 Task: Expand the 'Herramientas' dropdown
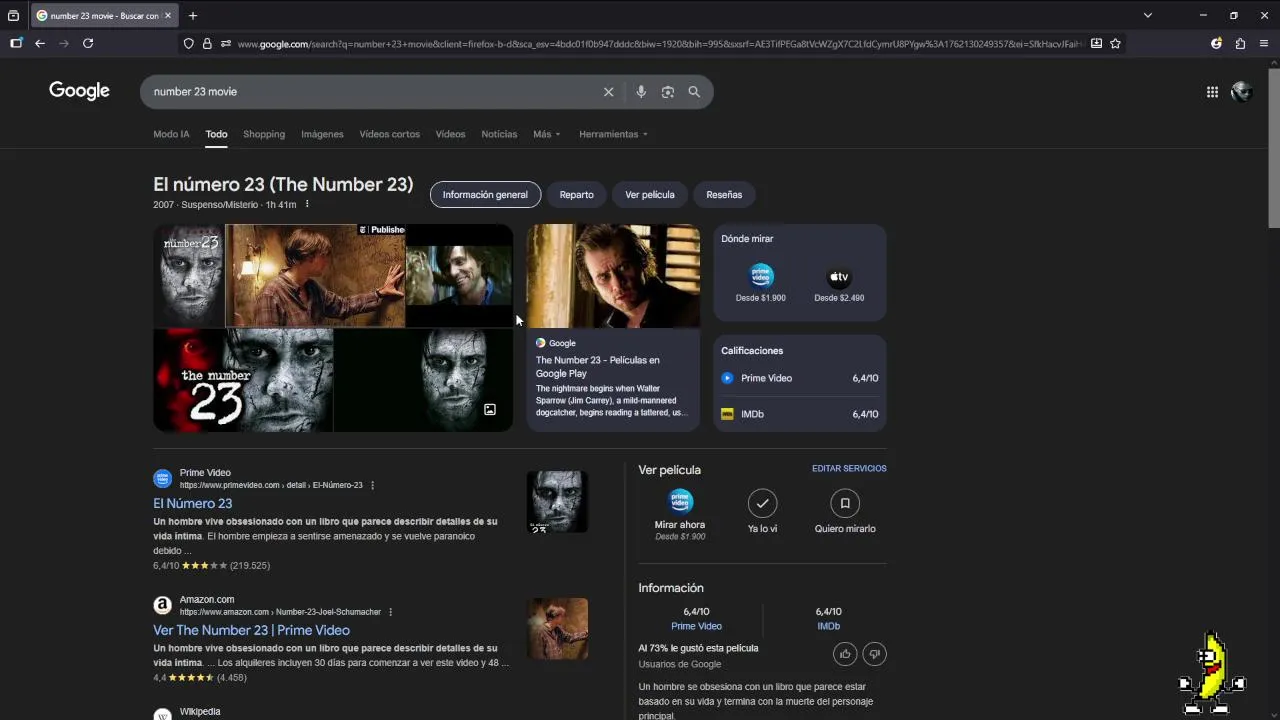click(613, 134)
